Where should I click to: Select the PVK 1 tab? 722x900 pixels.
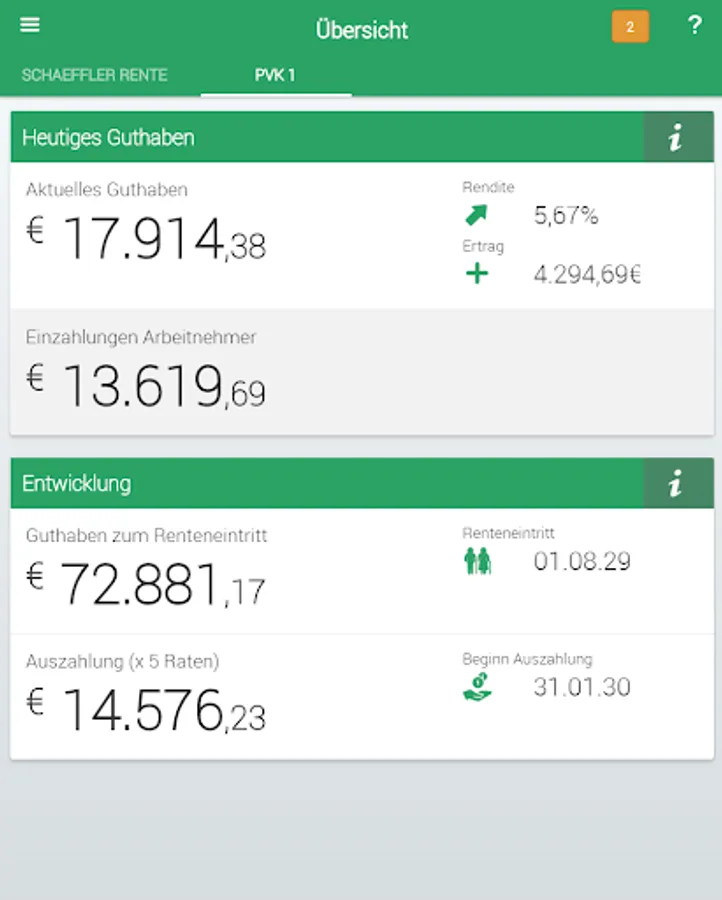(275, 75)
